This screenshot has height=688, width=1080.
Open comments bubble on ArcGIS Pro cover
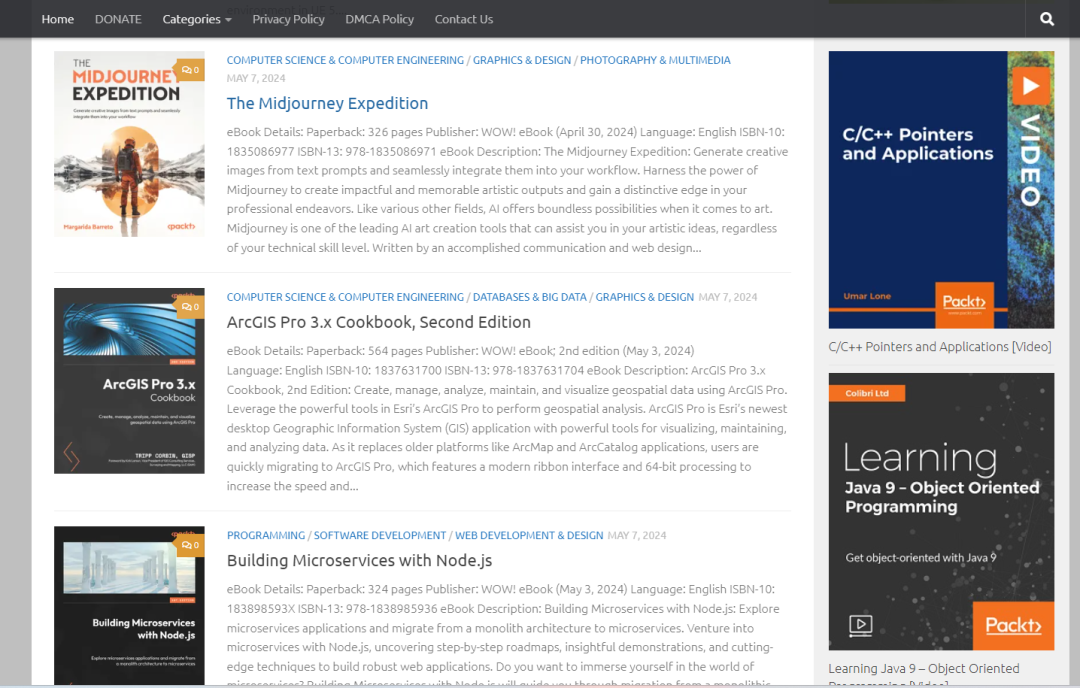[x=191, y=306]
